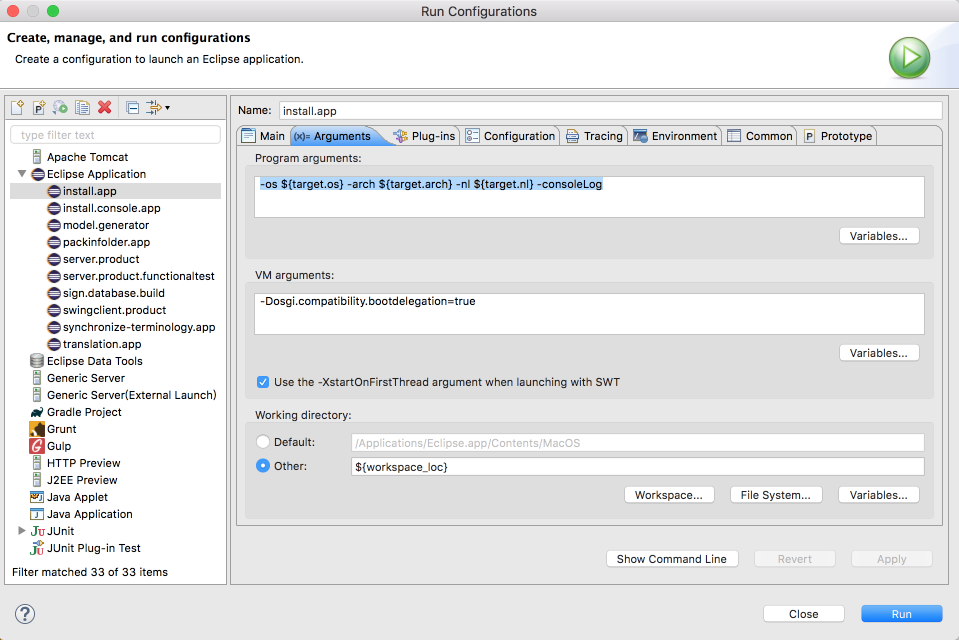Click the type filter text field
Screen dimensions: 959x640
pos(115,135)
